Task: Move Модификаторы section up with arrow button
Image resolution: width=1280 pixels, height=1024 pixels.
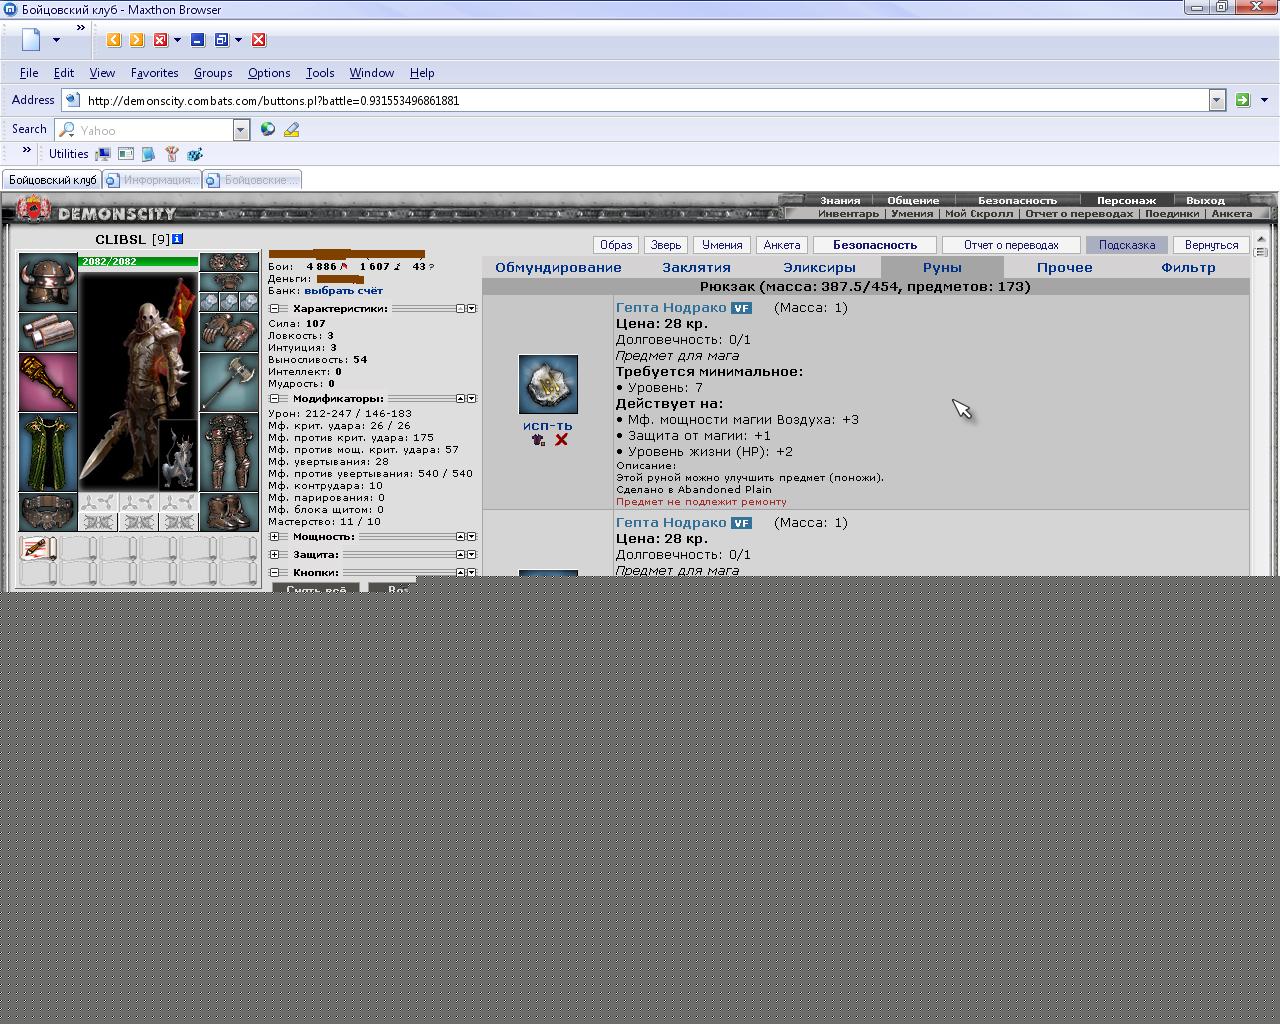Action: tap(461, 399)
